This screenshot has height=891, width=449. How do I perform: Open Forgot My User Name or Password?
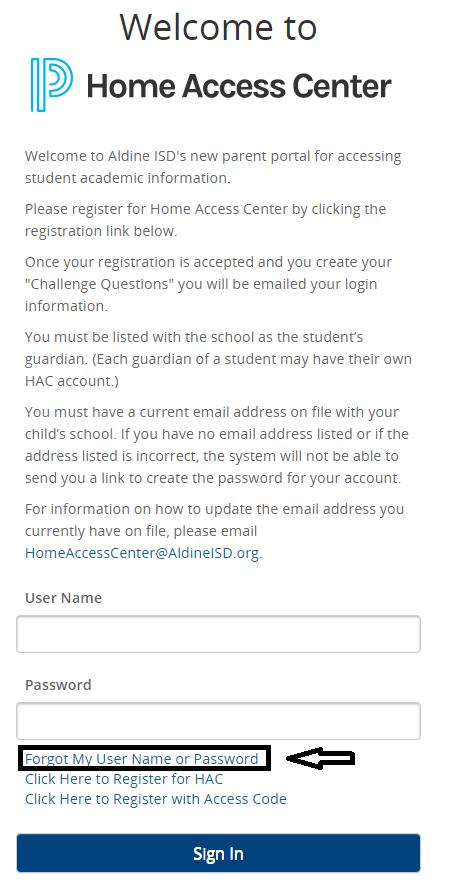(x=142, y=759)
